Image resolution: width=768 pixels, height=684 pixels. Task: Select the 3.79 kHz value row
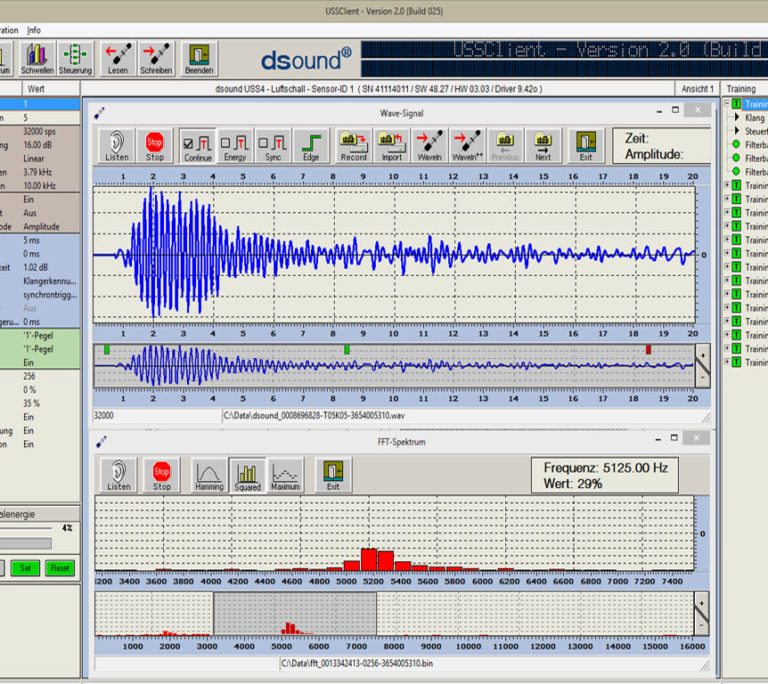click(40, 172)
